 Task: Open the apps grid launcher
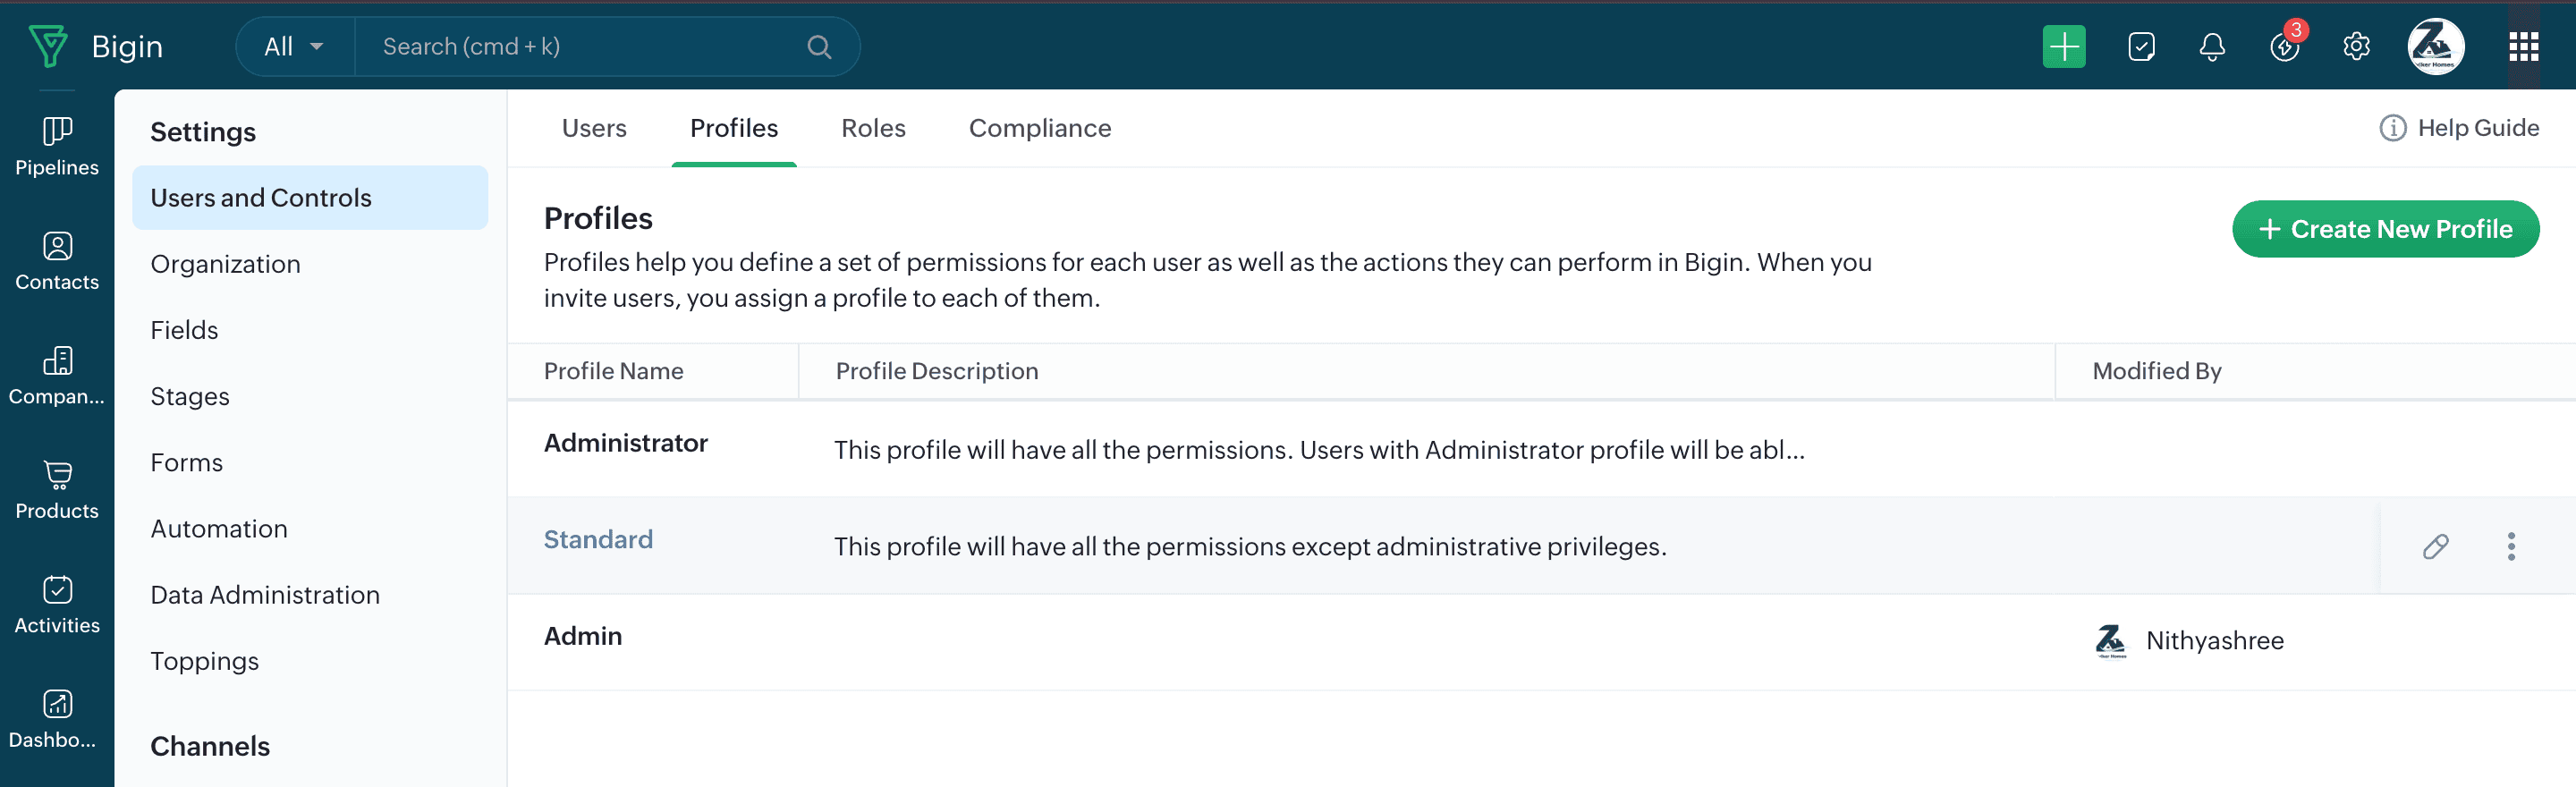point(2523,47)
